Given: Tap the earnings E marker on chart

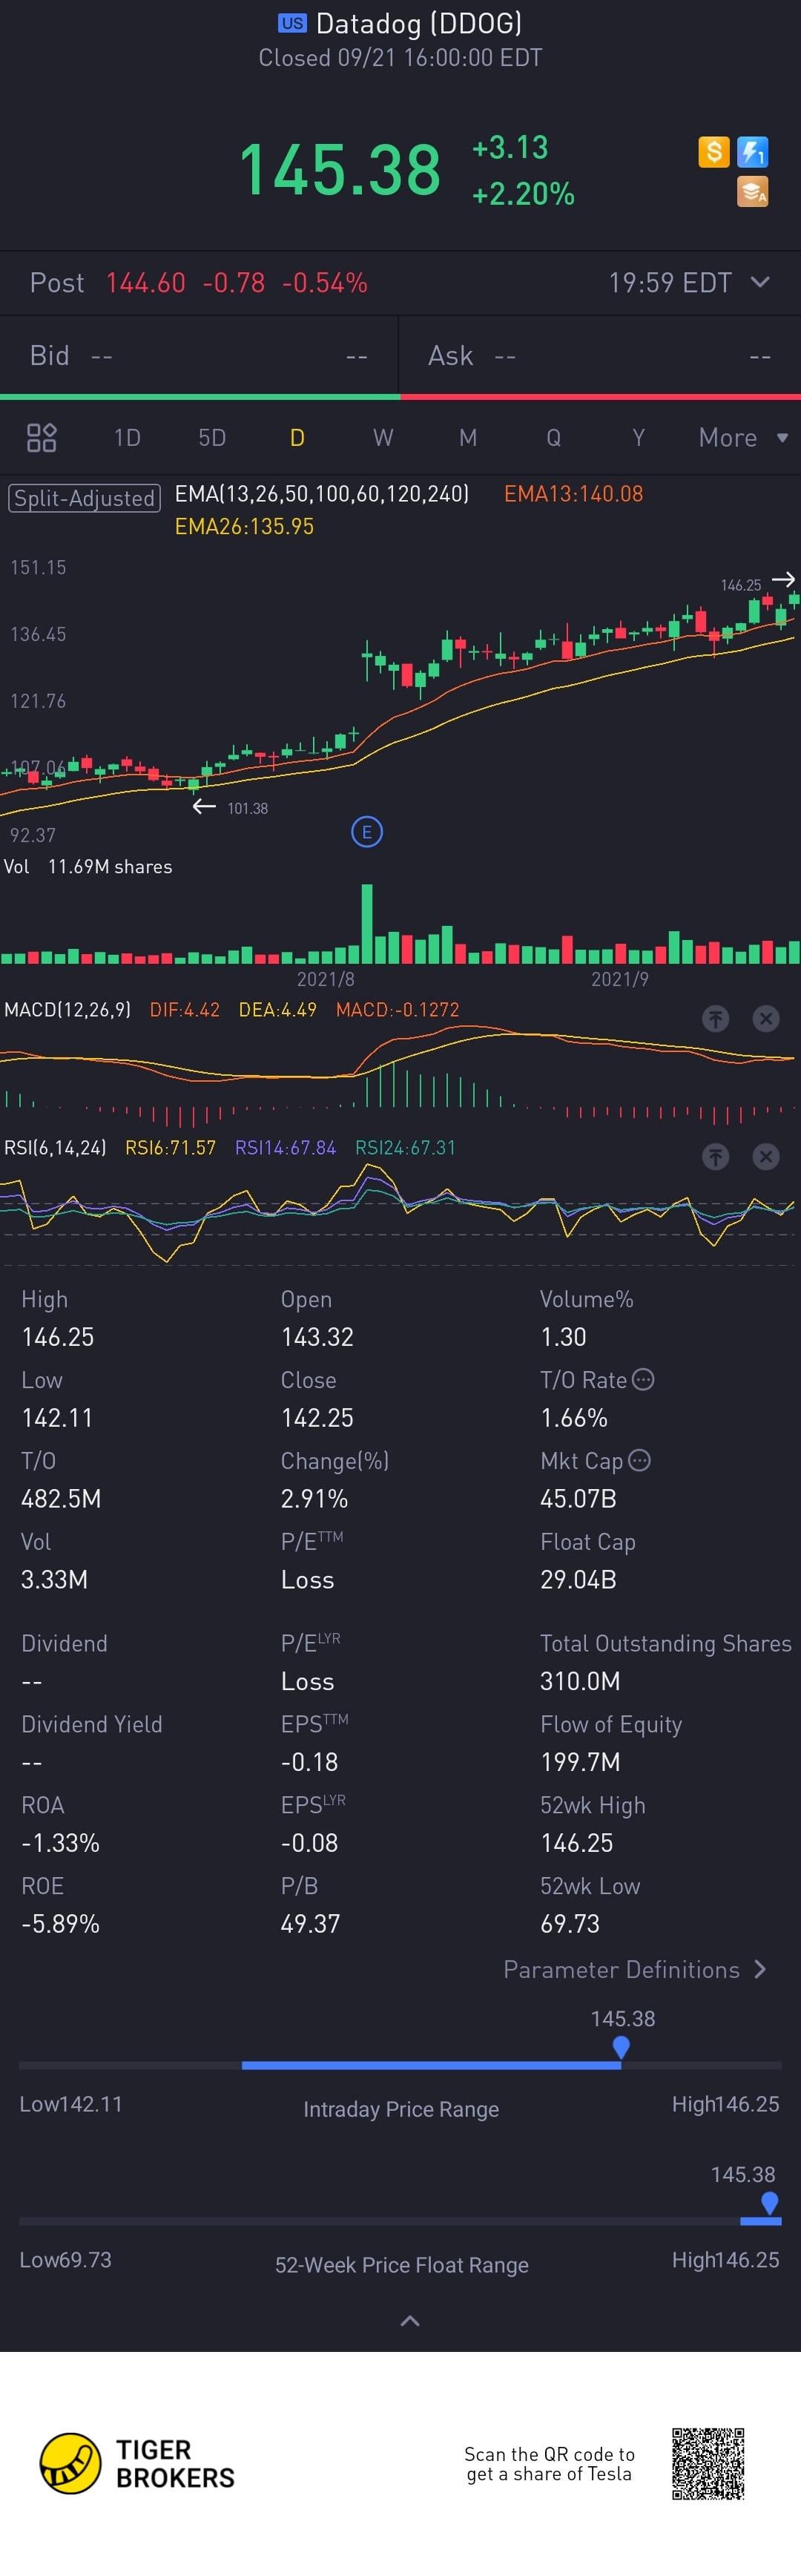Looking at the screenshot, I should pos(367,832).
